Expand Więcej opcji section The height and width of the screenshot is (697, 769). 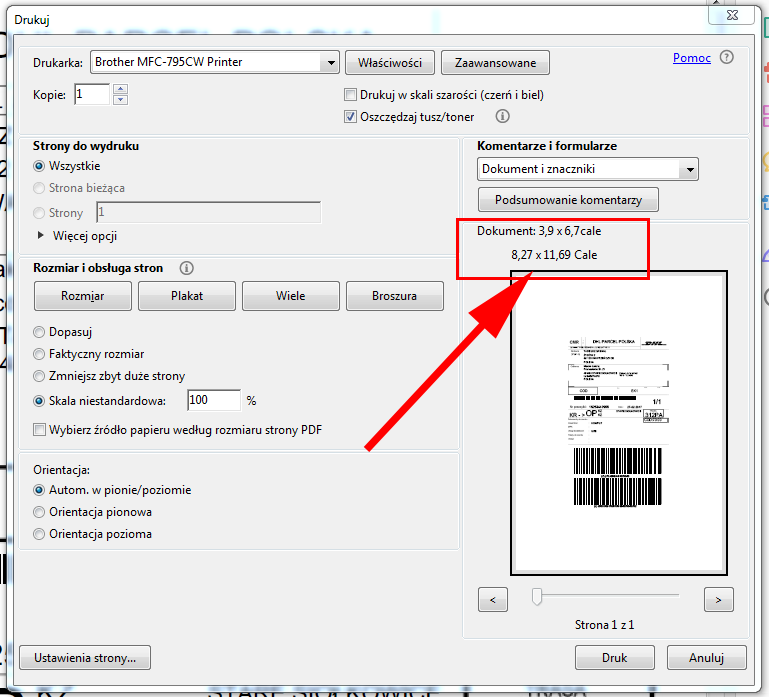point(42,236)
